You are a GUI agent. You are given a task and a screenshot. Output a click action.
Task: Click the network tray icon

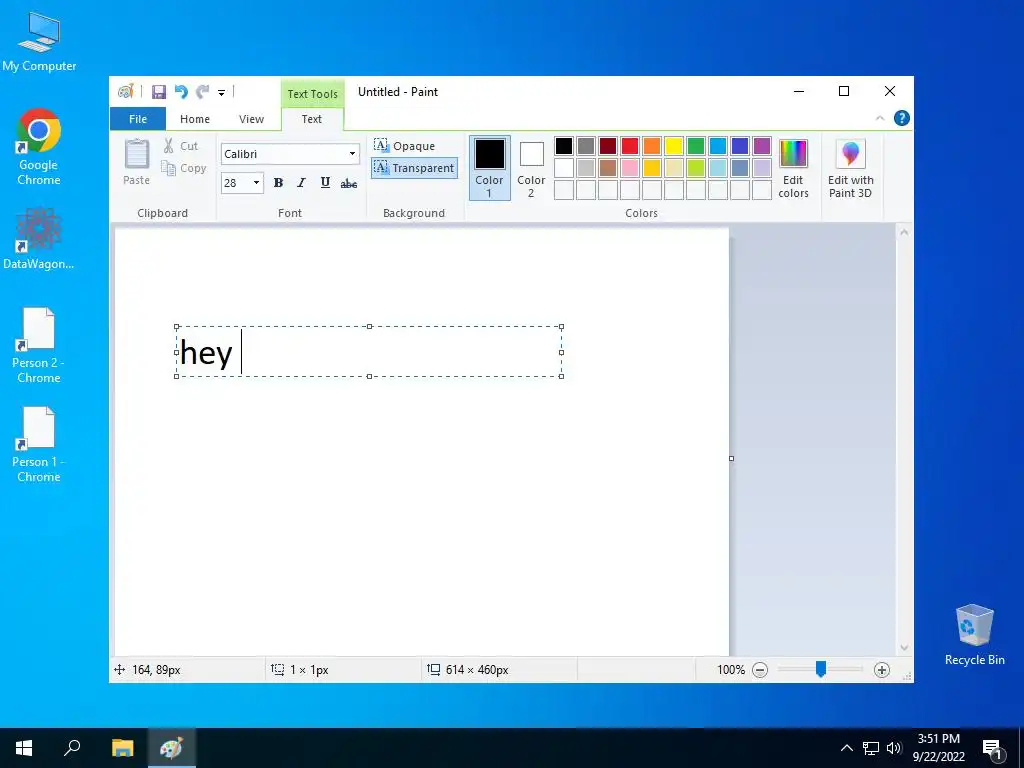click(x=871, y=748)
